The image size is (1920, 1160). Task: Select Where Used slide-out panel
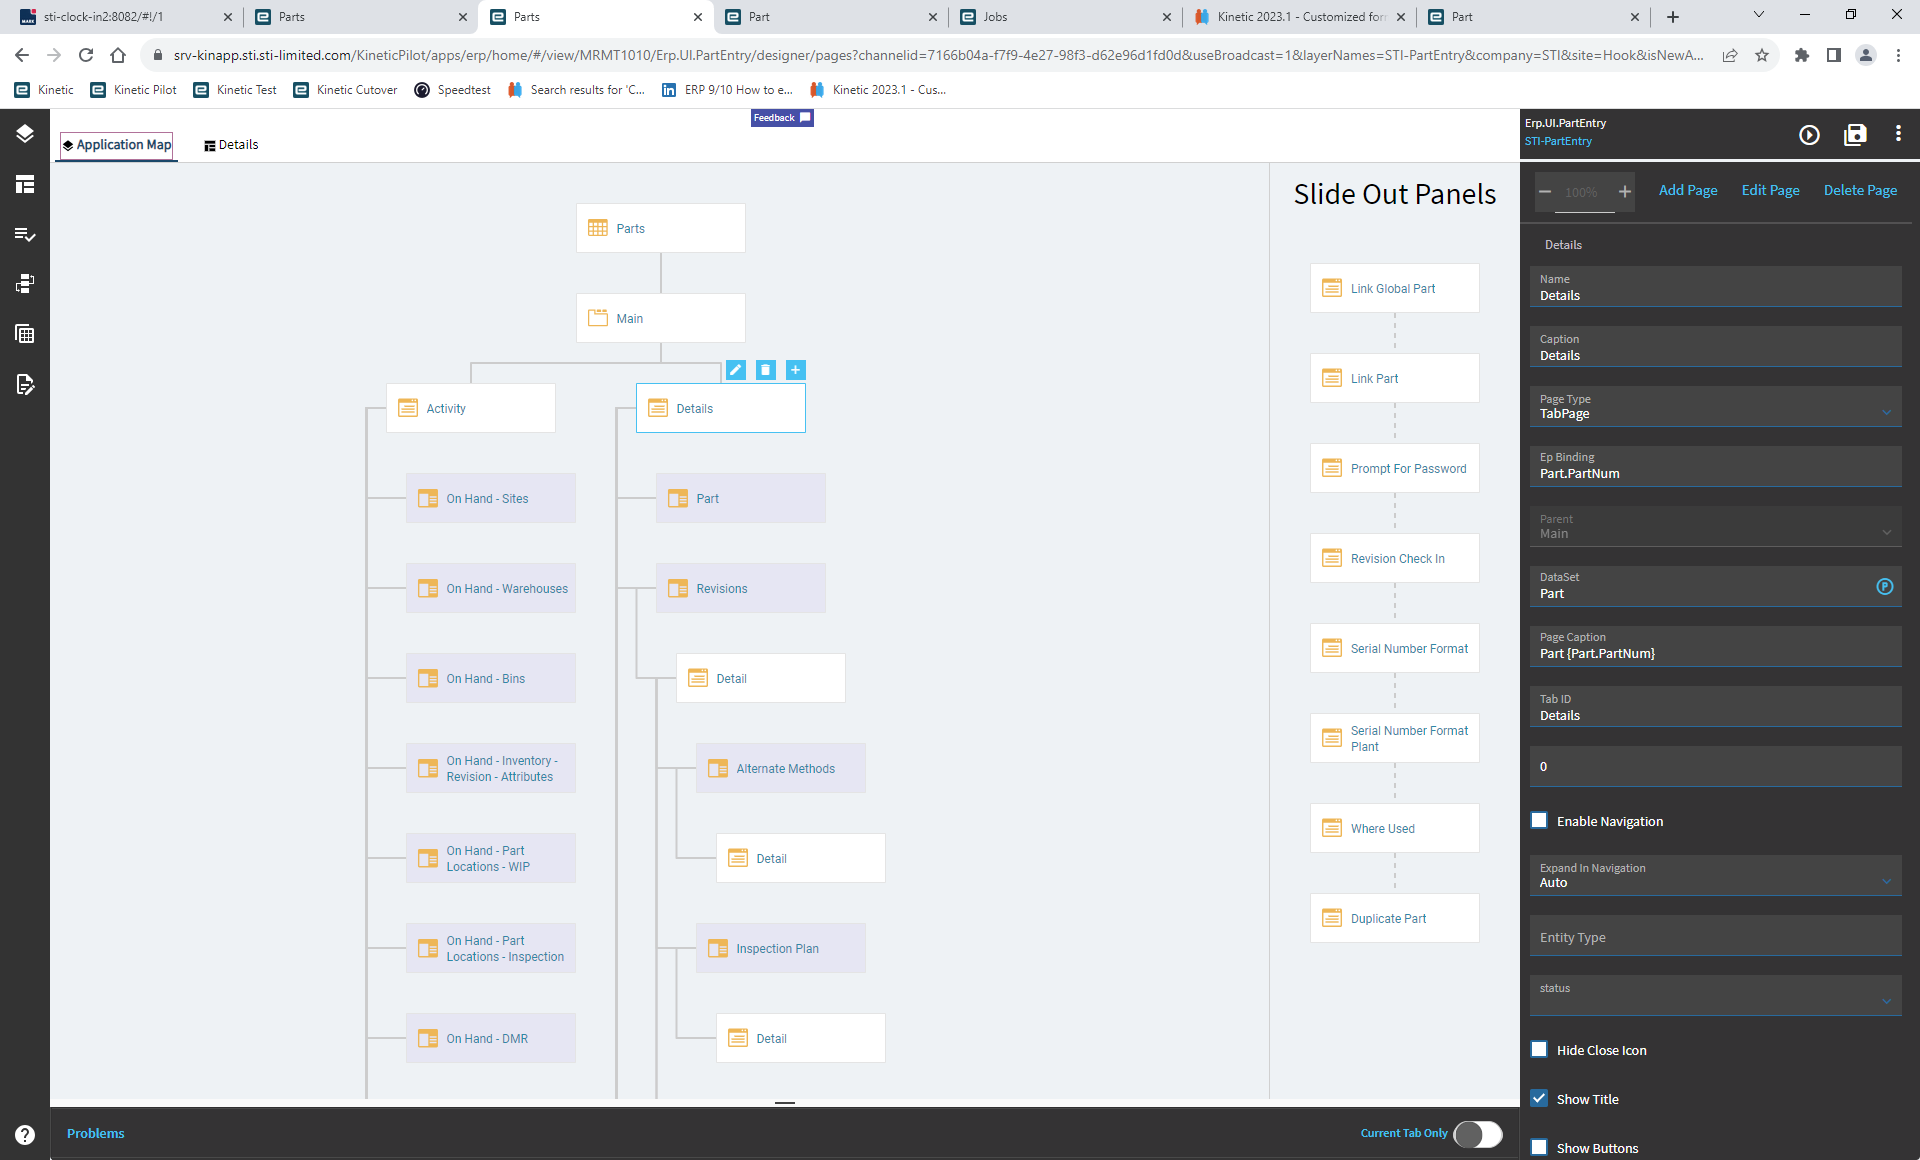point(1395,828)
